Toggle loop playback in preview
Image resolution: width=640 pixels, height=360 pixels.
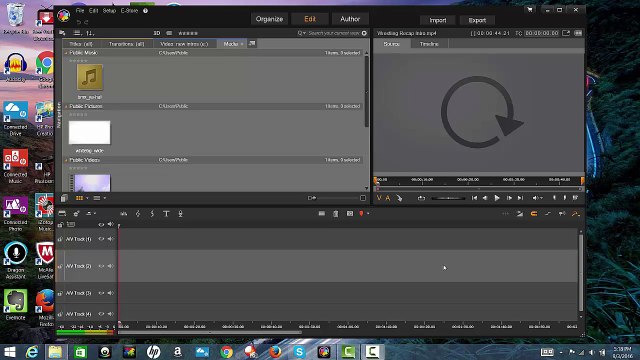tap(421, 198)
